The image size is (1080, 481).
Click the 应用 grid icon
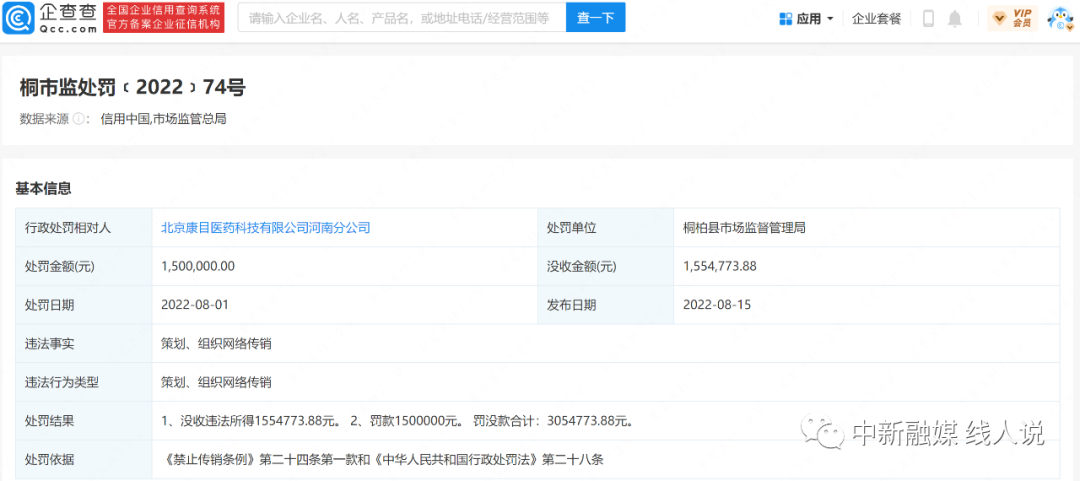tap(785, 19)
